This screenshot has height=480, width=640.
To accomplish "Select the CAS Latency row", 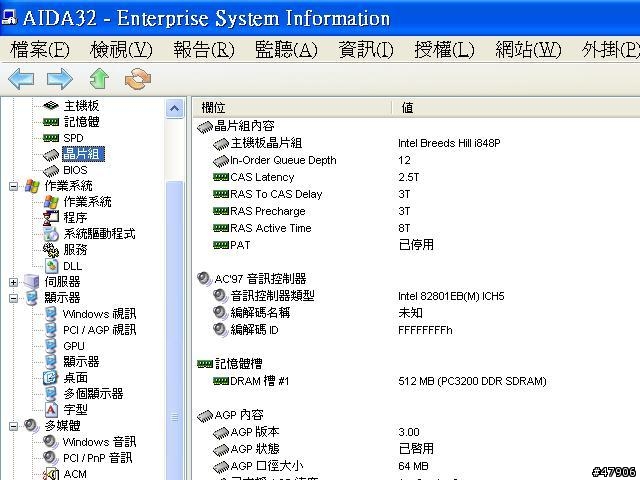I will [x=416, y=177].
